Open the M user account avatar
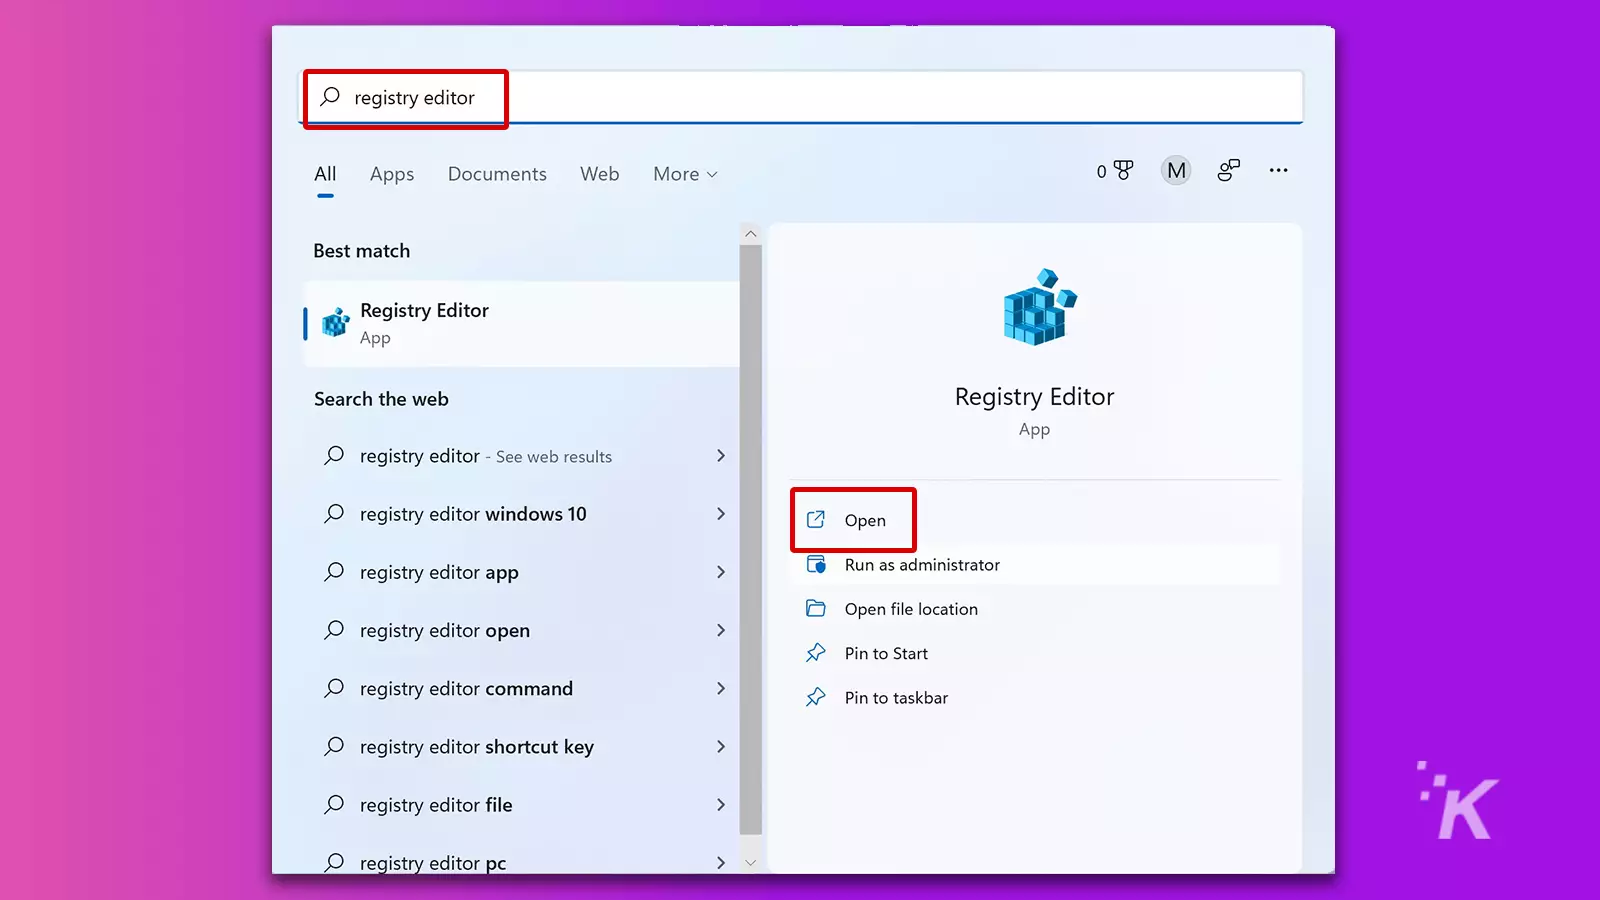Viewport: 1600px width, 900px height. [1176, 171]
